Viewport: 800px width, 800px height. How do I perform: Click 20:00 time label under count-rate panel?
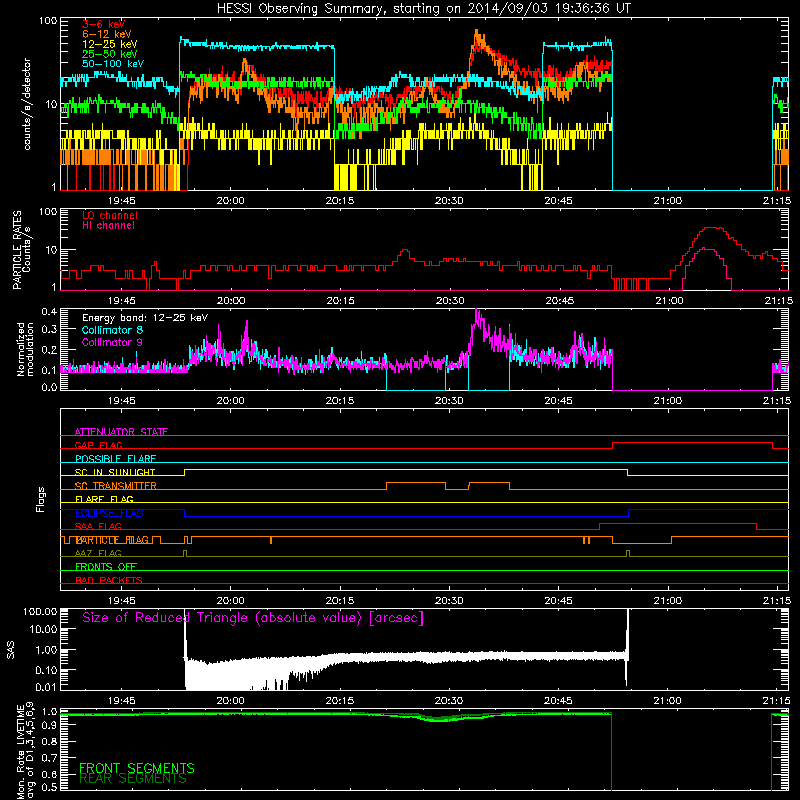(x=230, y=201)
